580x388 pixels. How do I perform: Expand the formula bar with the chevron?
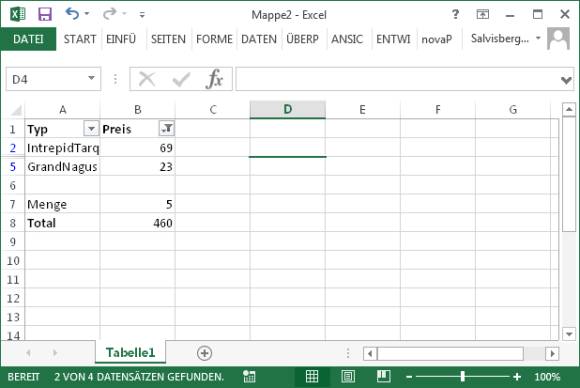566,79
